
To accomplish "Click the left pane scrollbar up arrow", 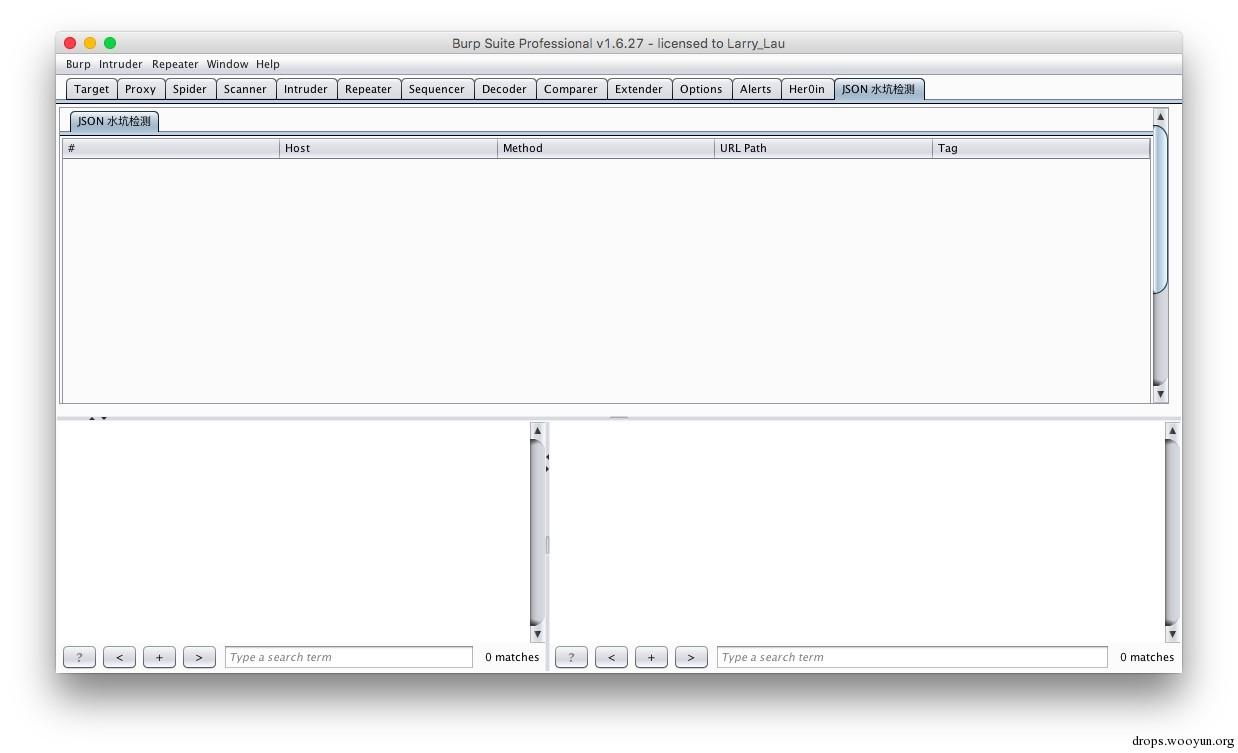I will [x=537, y=431].
